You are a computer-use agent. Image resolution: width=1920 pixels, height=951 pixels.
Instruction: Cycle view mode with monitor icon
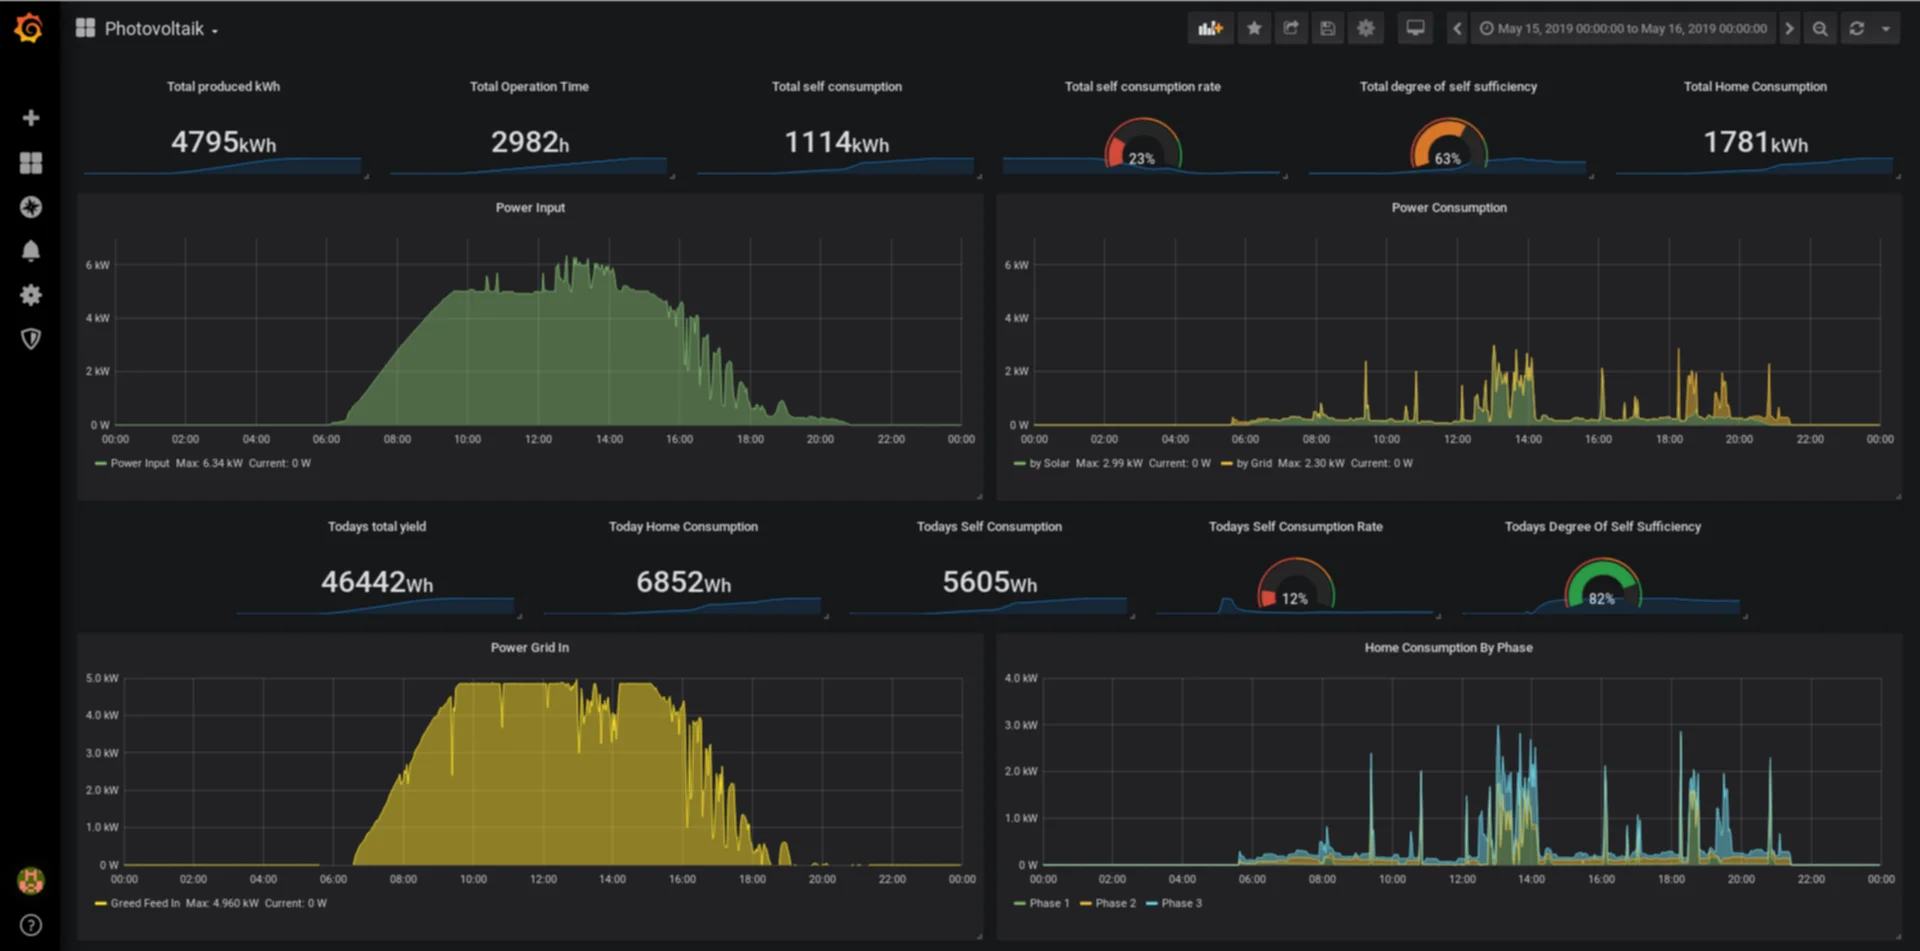(1415, 28)
